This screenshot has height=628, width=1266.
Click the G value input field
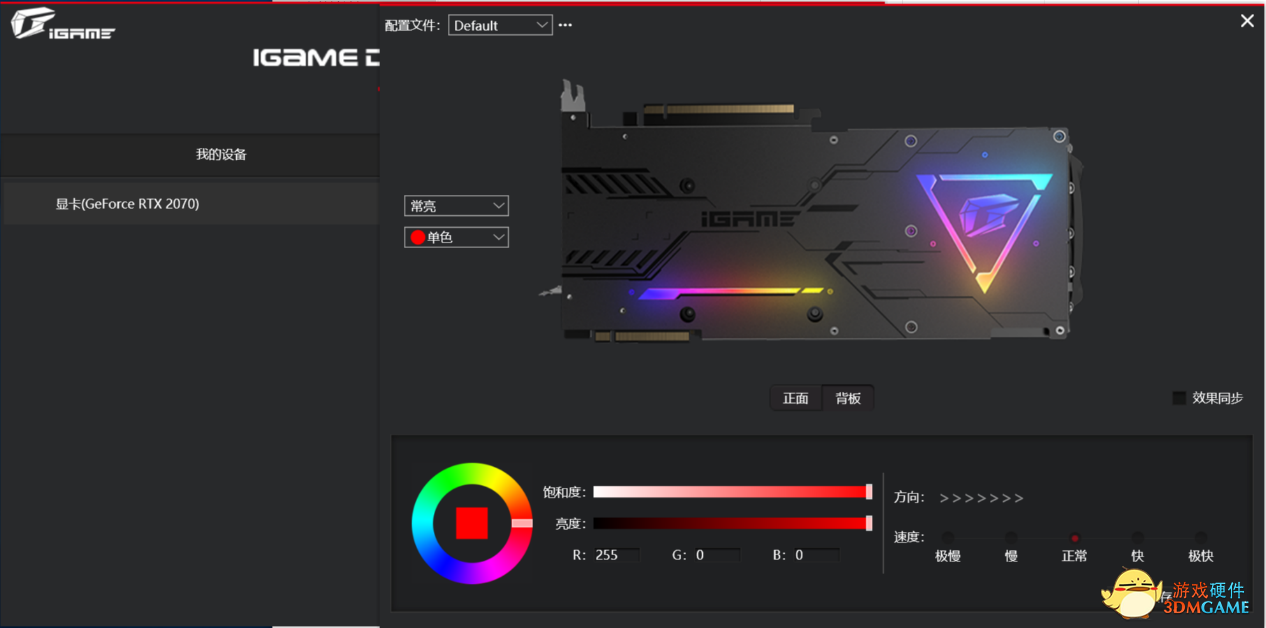click(717, 555)
